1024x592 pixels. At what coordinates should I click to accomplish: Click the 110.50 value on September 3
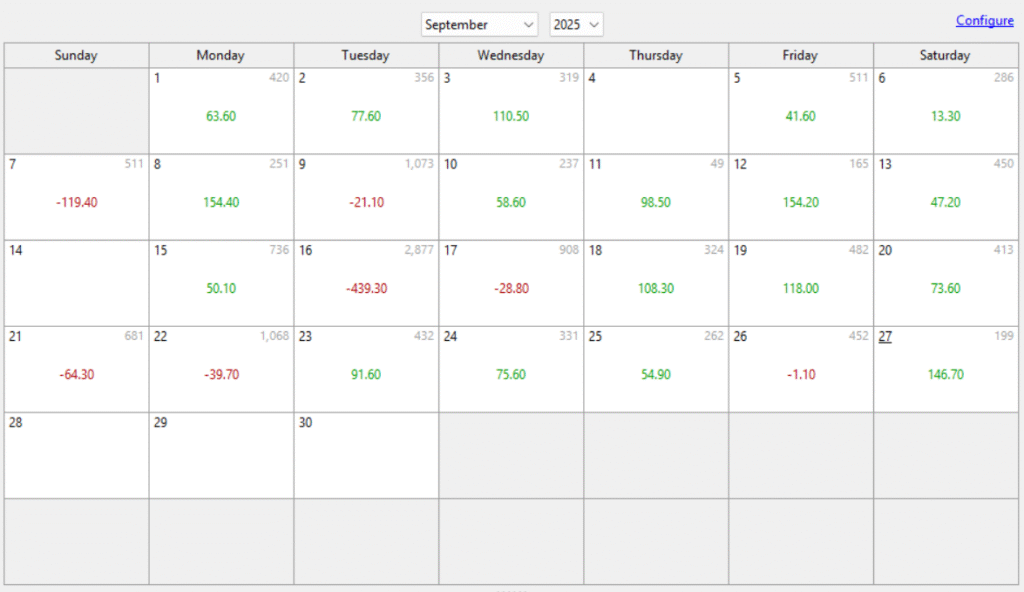point(511,116)
